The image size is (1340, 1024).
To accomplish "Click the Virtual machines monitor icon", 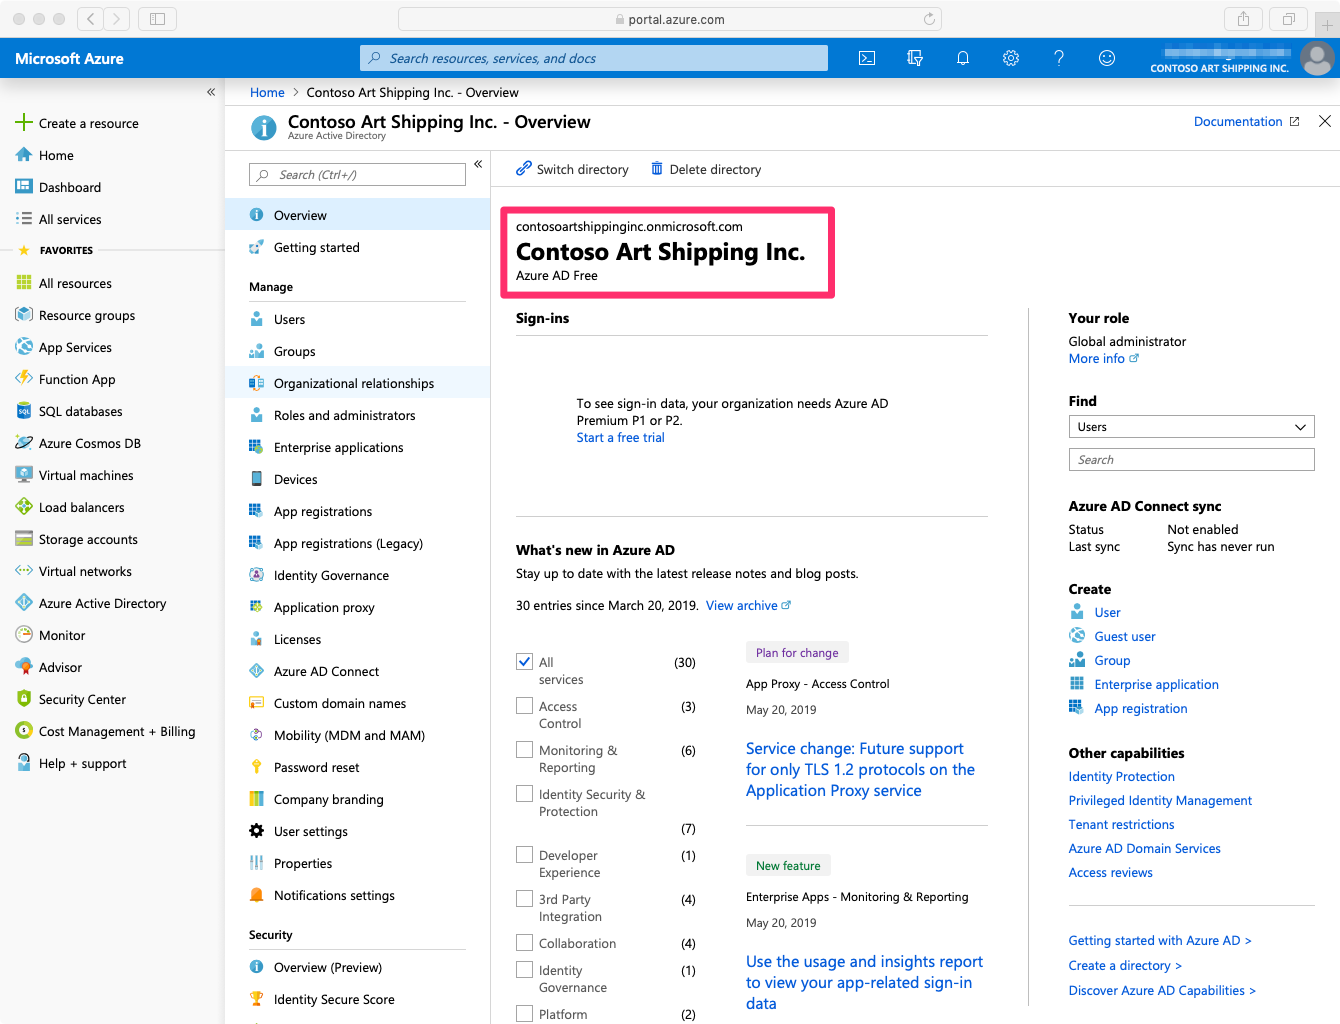I will tap(24, 474).
